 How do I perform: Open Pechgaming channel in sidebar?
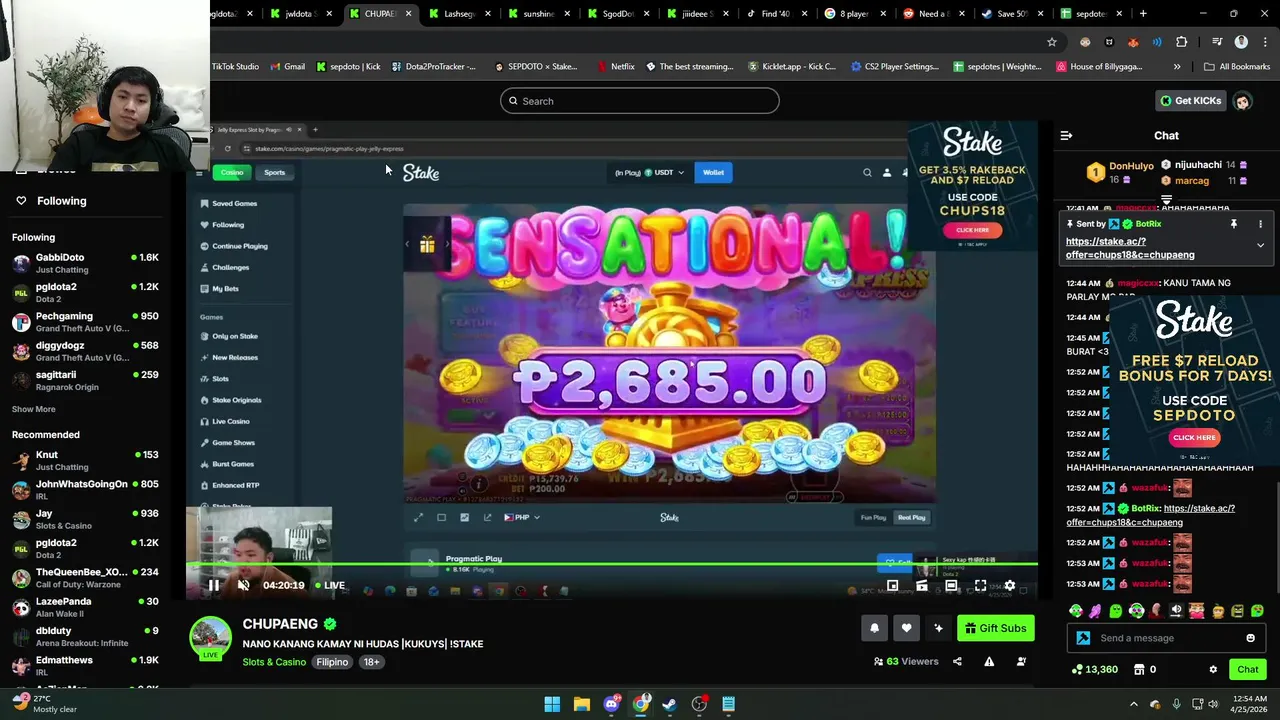(x=85, y=322)
